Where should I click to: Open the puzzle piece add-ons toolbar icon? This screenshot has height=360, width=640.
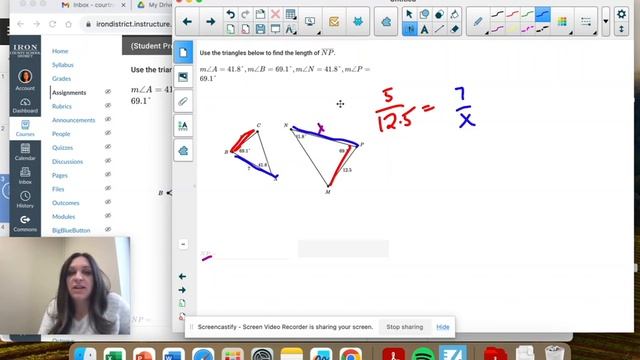pyautogui.click(x=386, y=22)
